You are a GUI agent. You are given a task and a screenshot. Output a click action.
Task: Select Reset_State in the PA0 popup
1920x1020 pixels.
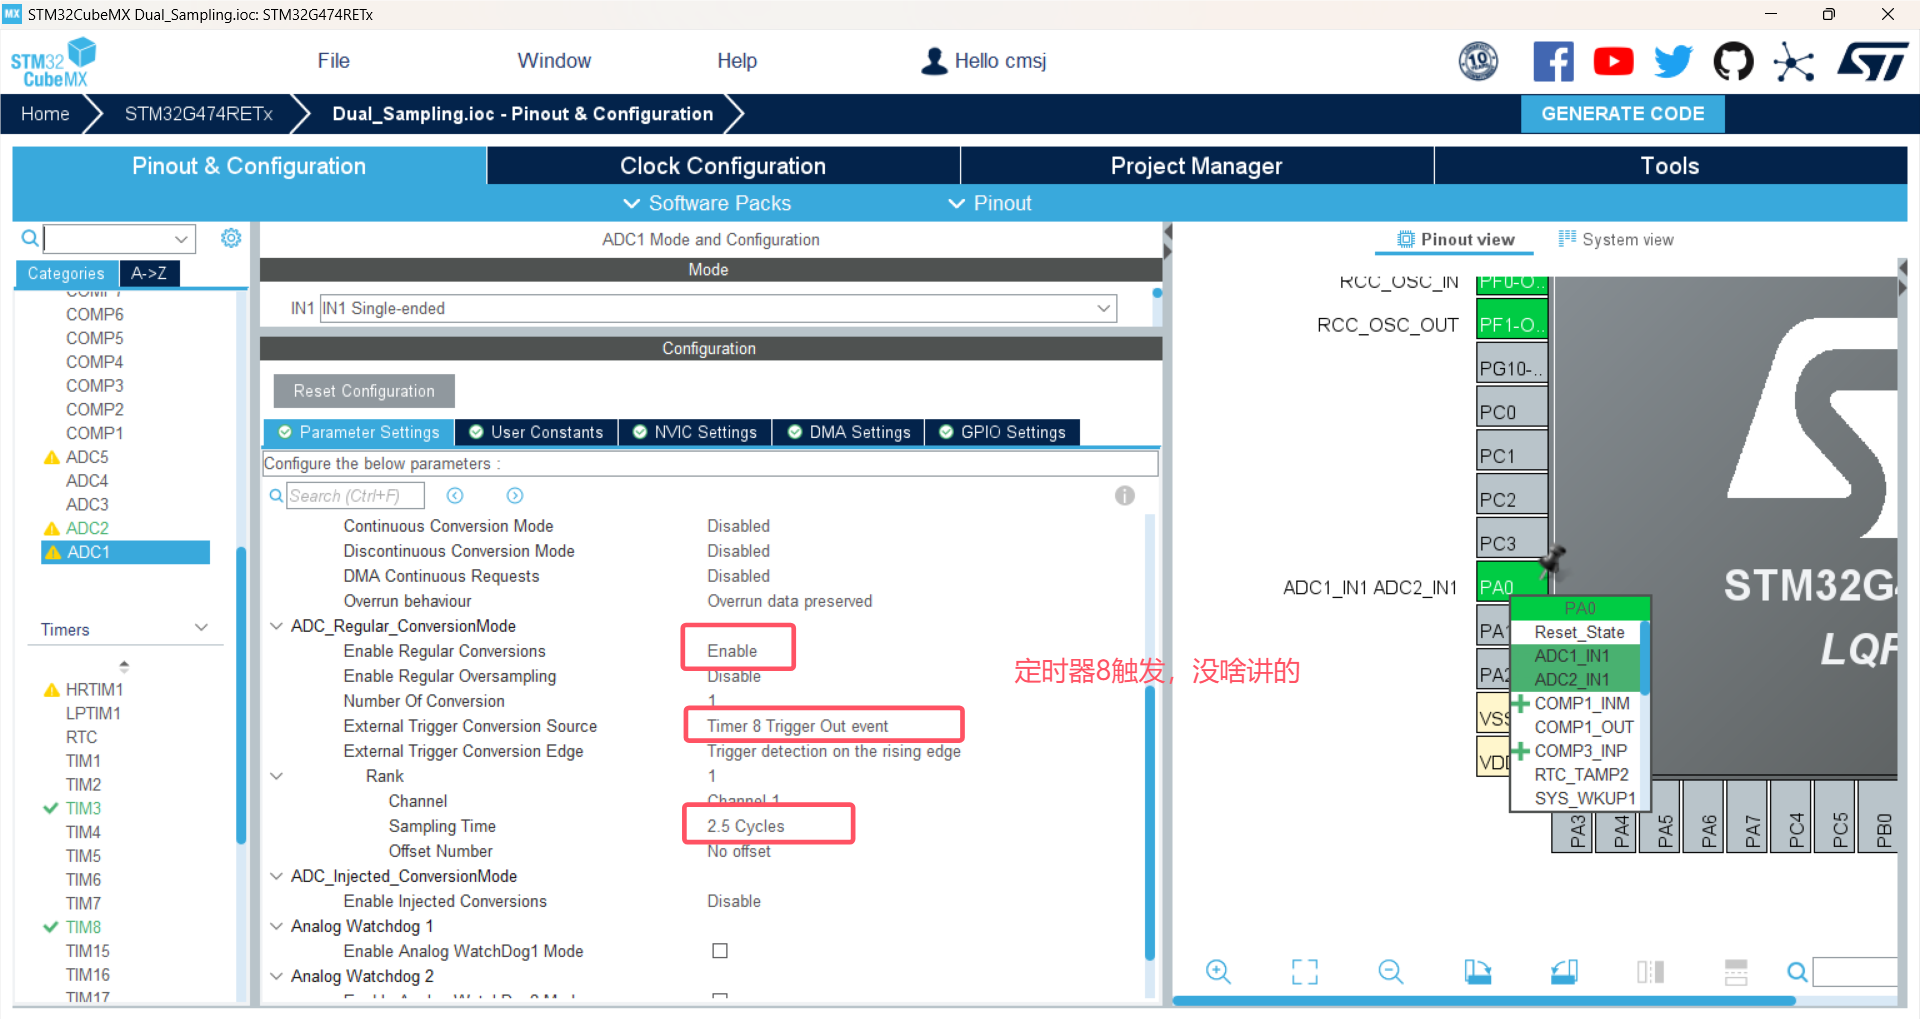(x=1579, y=632)
